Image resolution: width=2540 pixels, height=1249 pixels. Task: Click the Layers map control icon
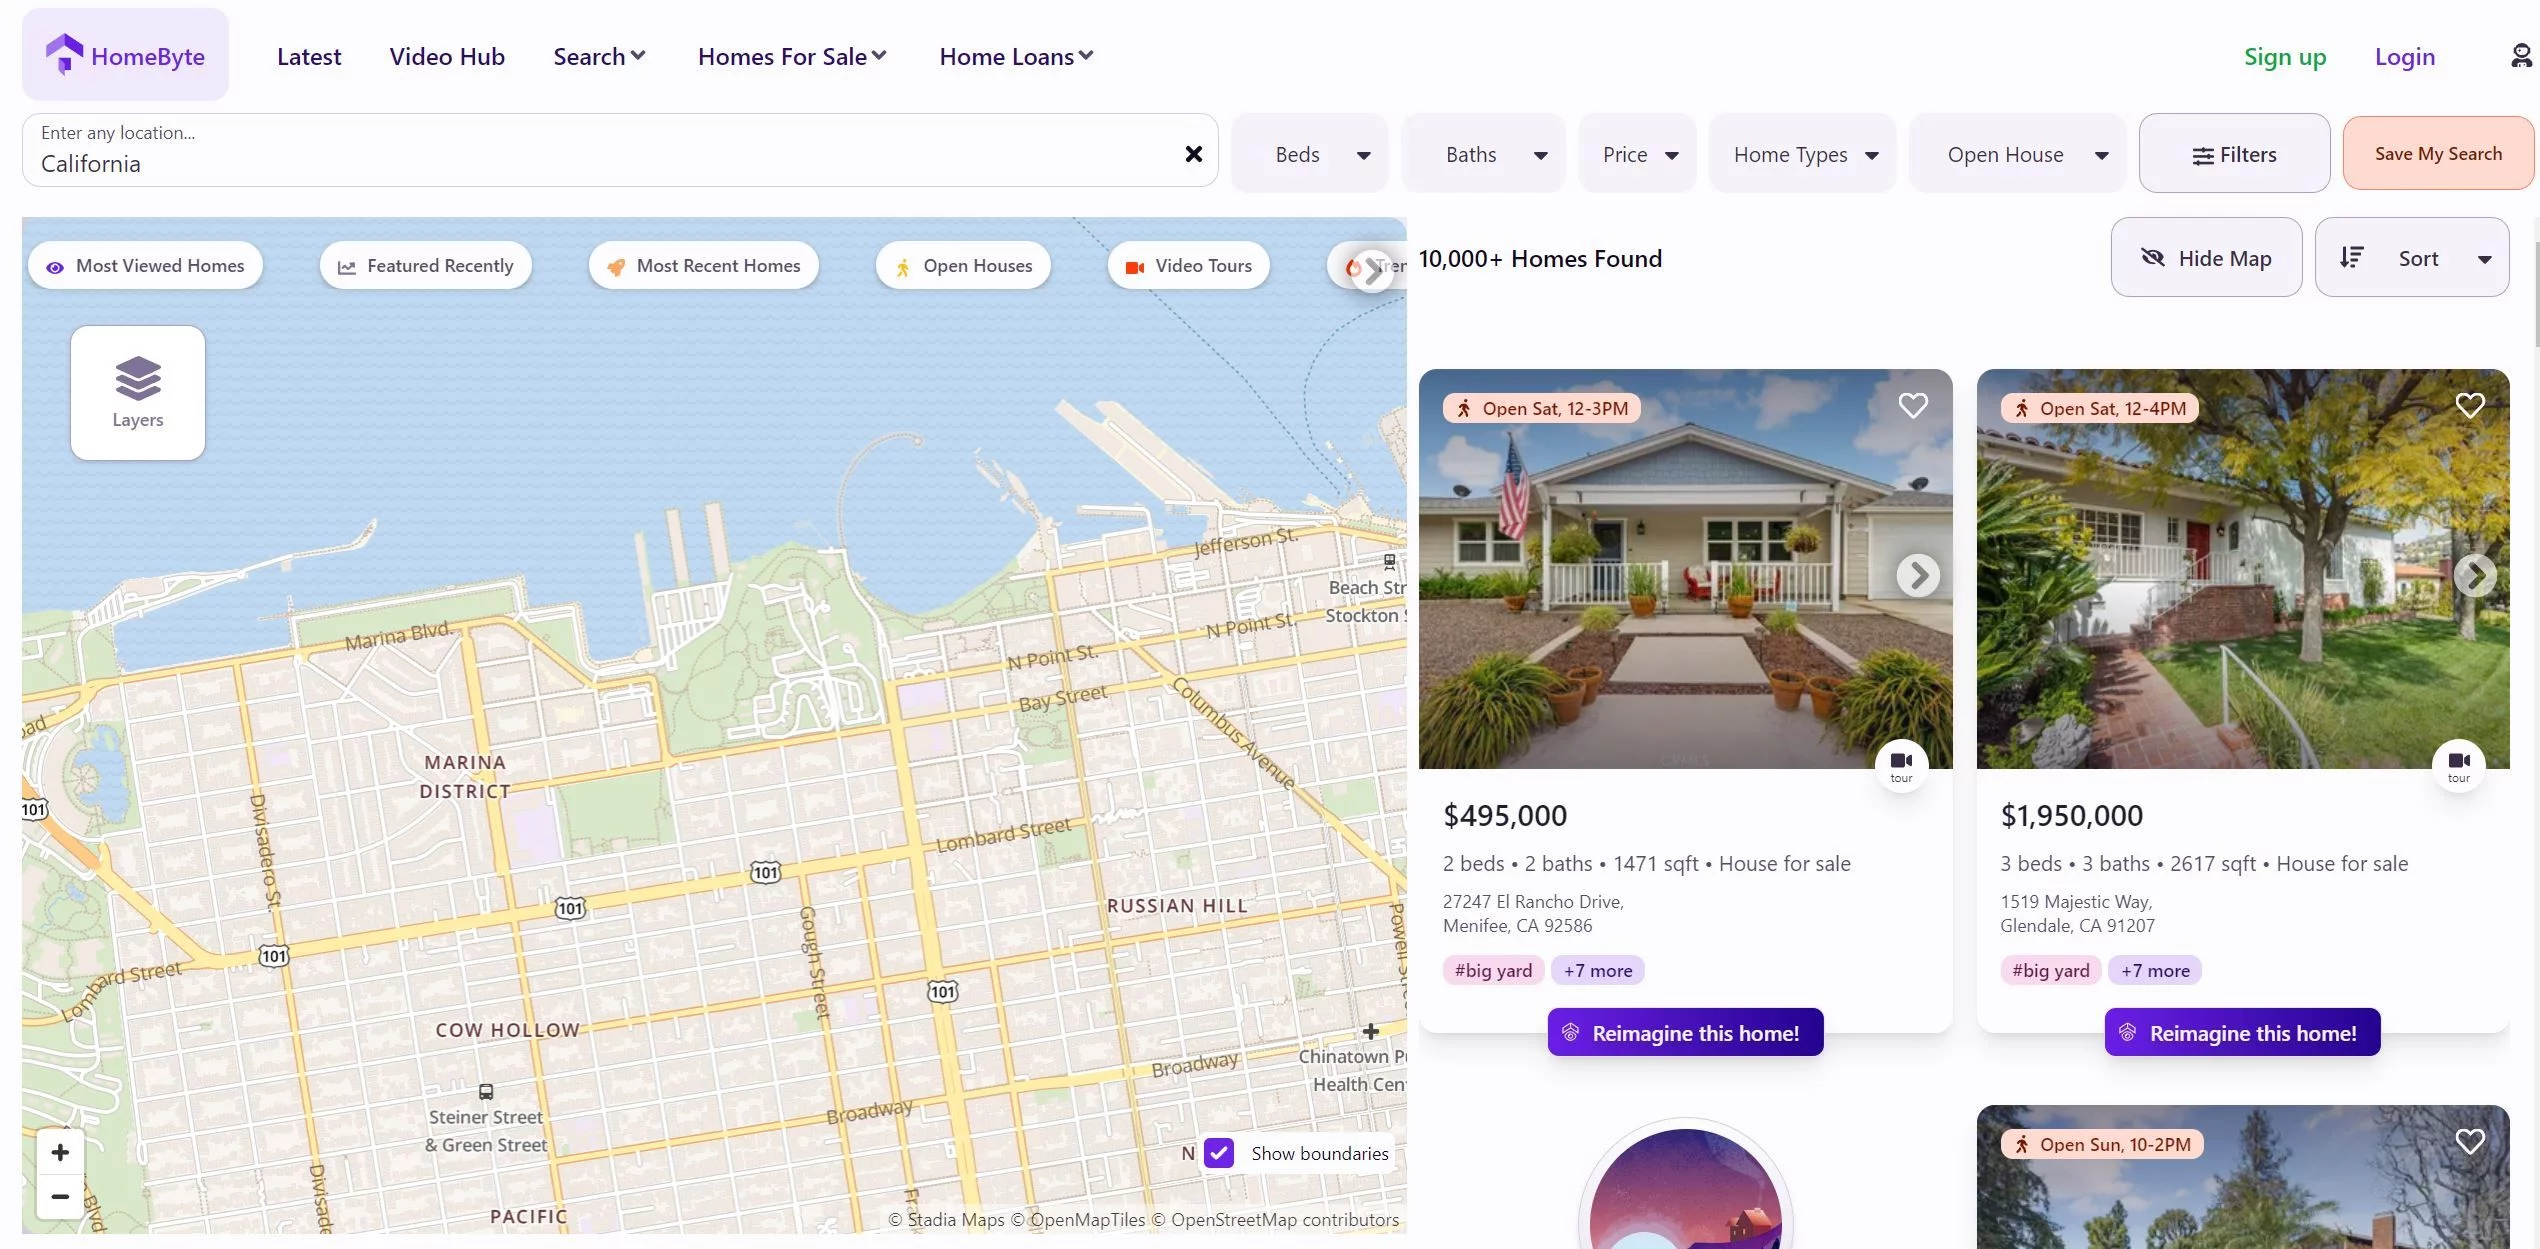136,390
